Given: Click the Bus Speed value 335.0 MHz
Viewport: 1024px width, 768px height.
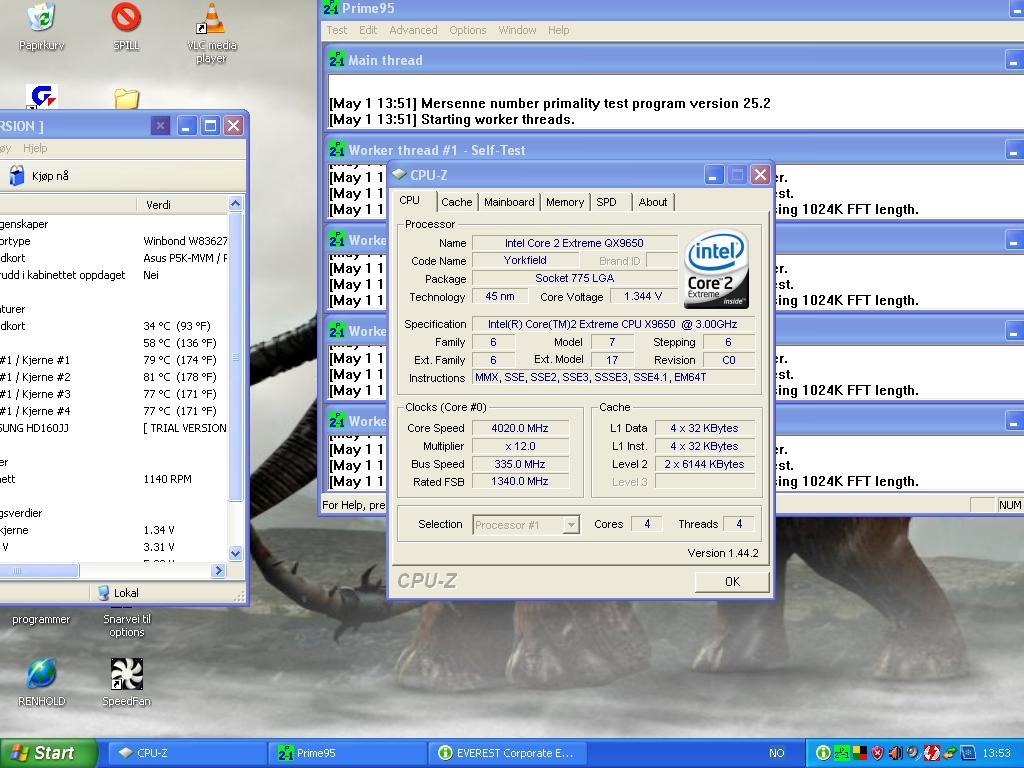Looking at the screenshot, I should tap(520, 464).
